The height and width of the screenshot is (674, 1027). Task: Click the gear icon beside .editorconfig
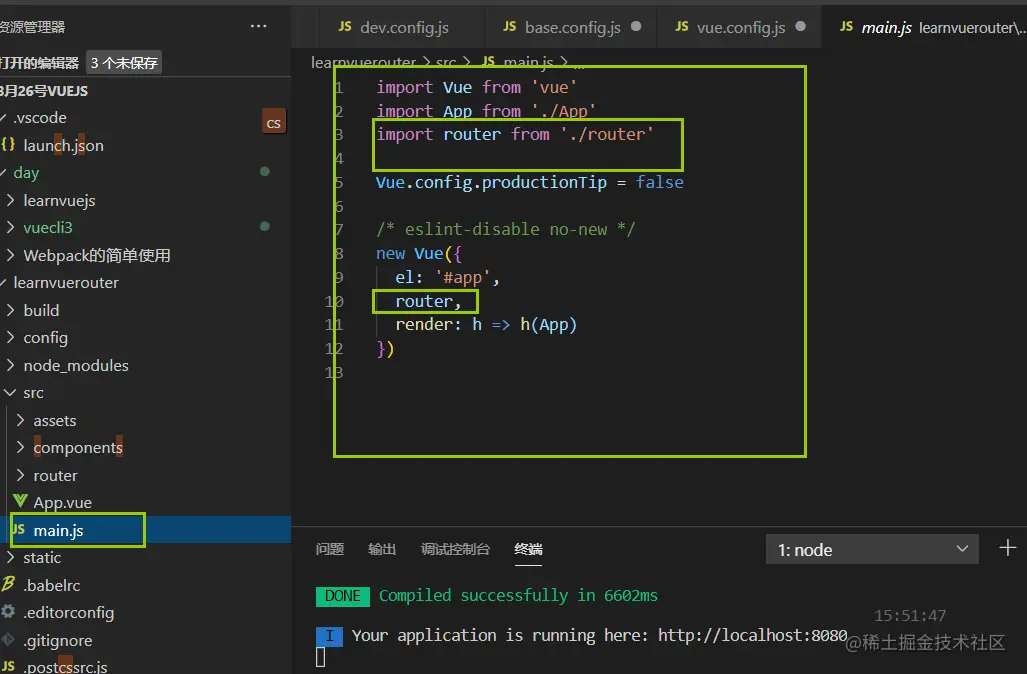[8, 612]
